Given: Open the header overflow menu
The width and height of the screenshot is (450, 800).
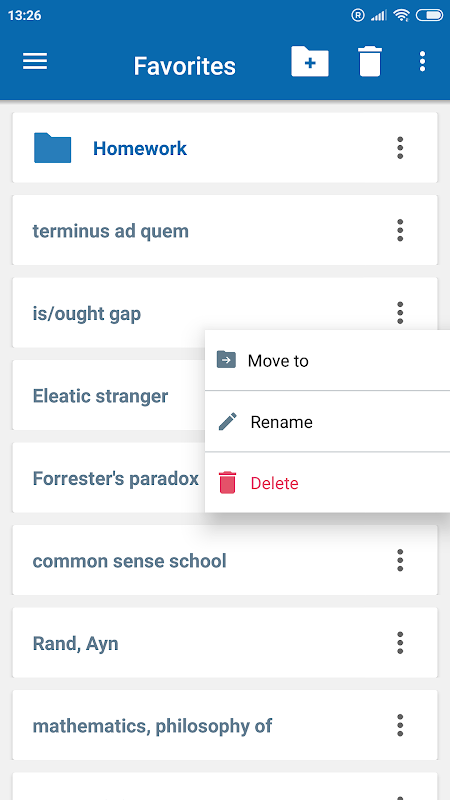Looking at the screenshot, I should [422, 62].
